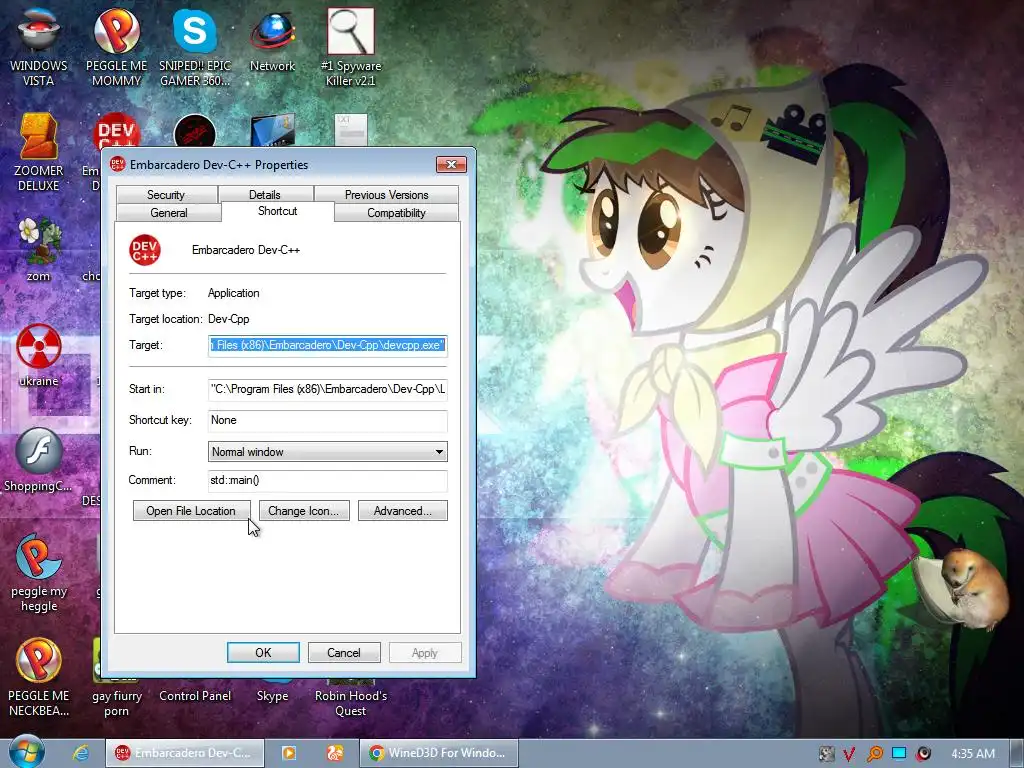Screen dimensions: 1024x768
Task: Select the Skype-logo SNIPED!! EPIC GAMER icon
Action: point(195,47)
